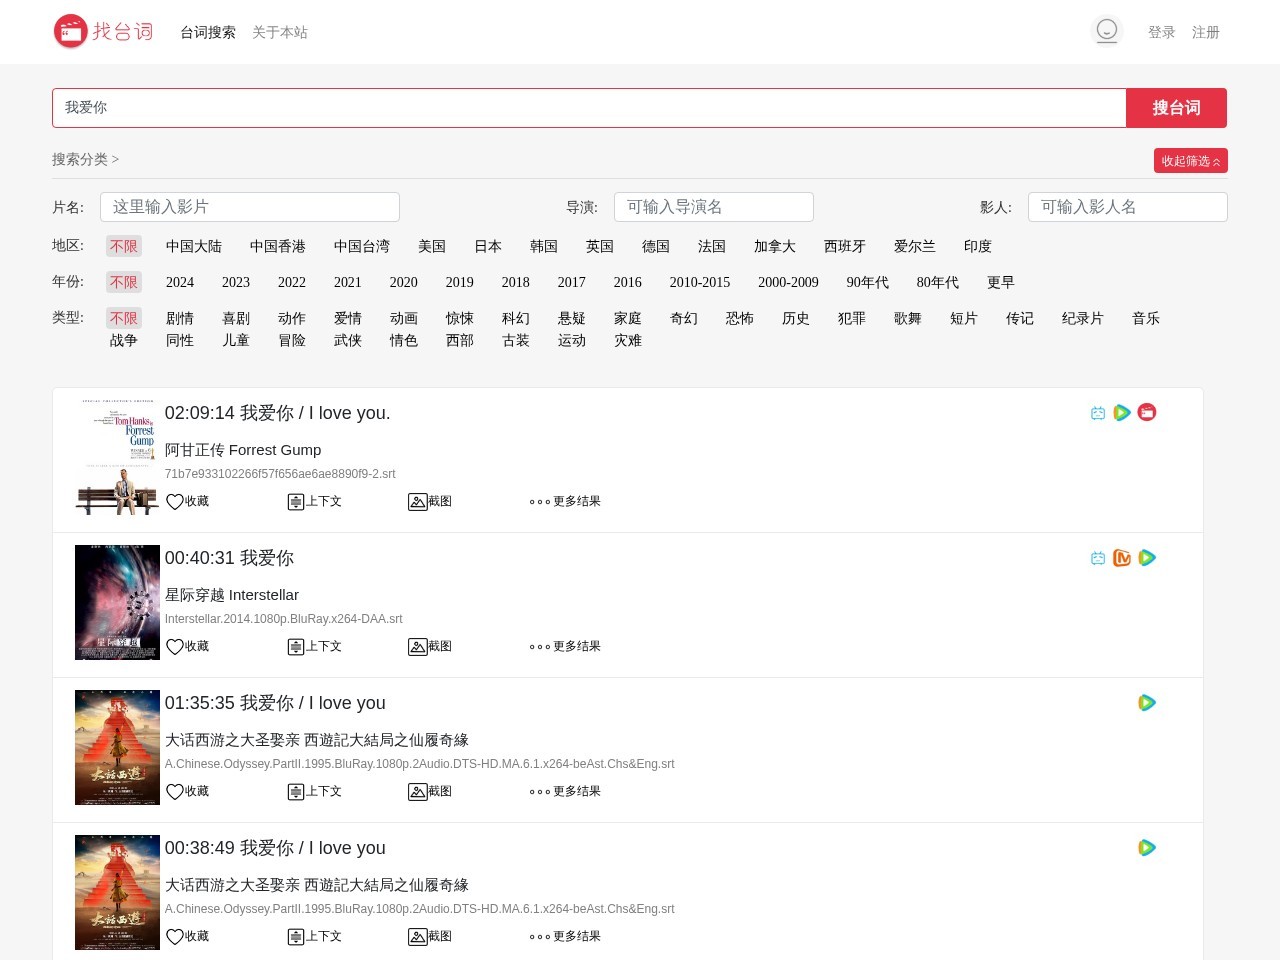Click the smiley avatar icon in header
This screenshot has width=1280, height=960.
tap(1106, 31)
